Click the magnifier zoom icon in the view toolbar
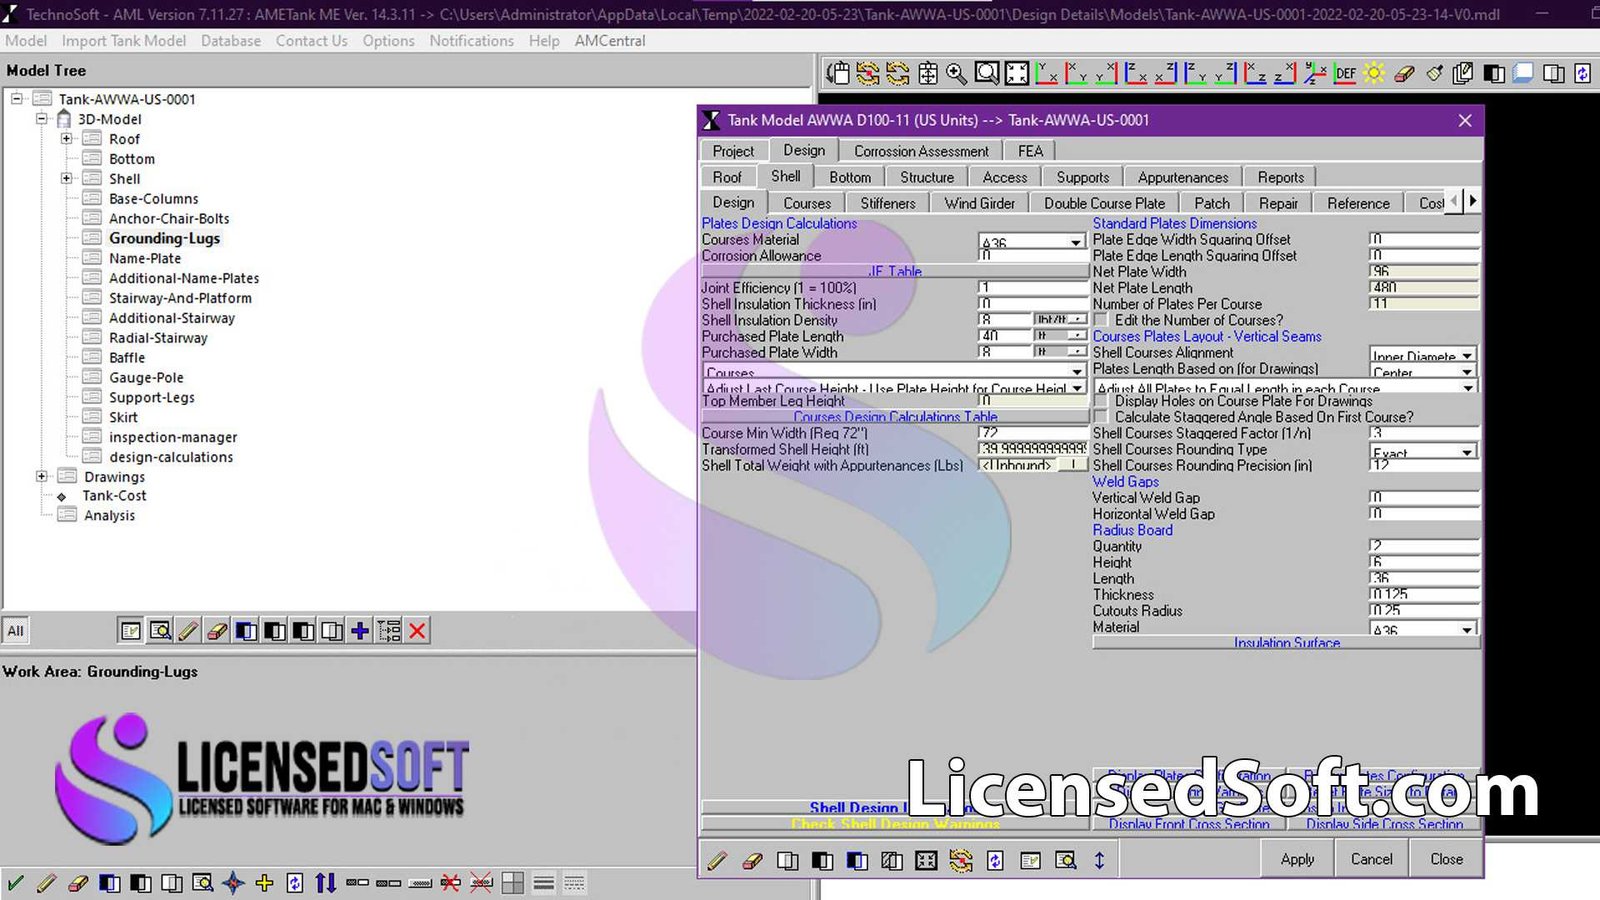1600x900 pixels. tap(957, 73)
